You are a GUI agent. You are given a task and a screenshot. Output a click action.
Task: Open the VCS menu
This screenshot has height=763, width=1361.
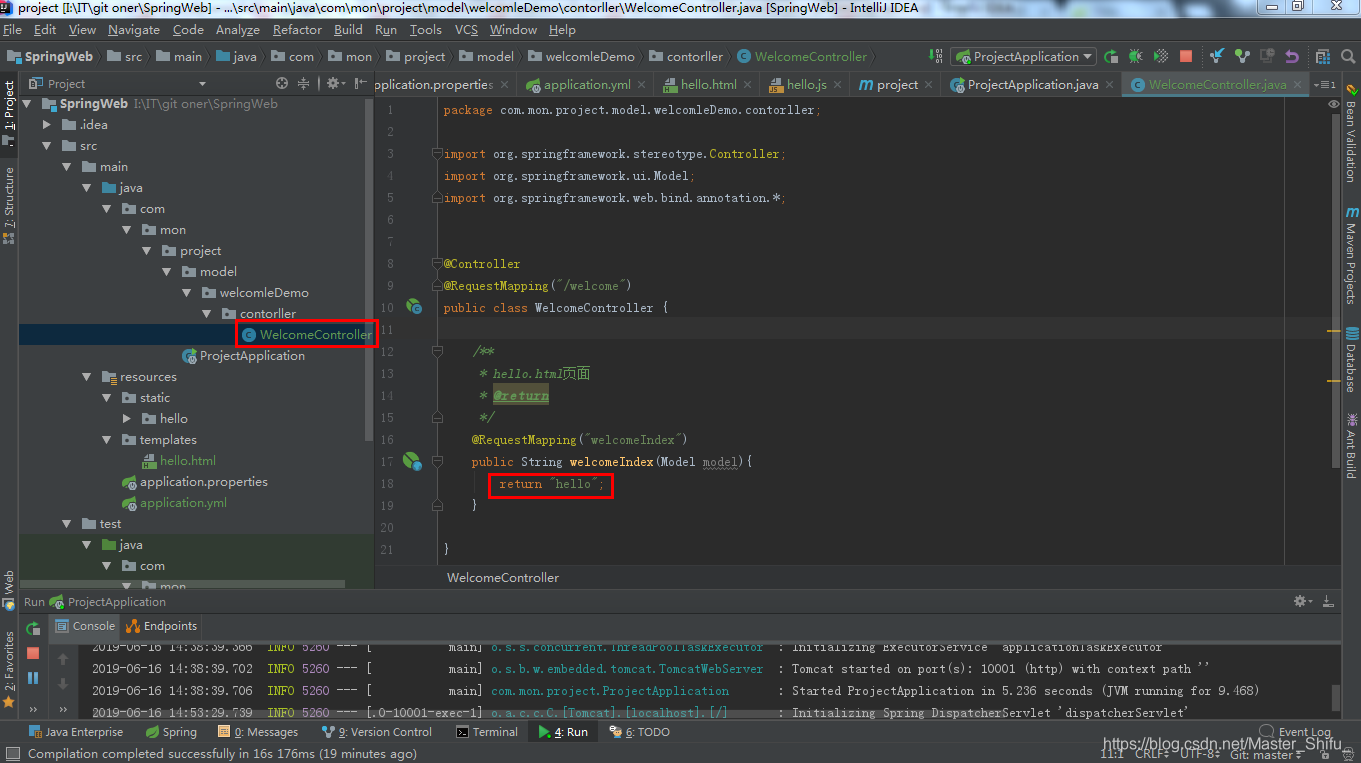tap(466, 30)
